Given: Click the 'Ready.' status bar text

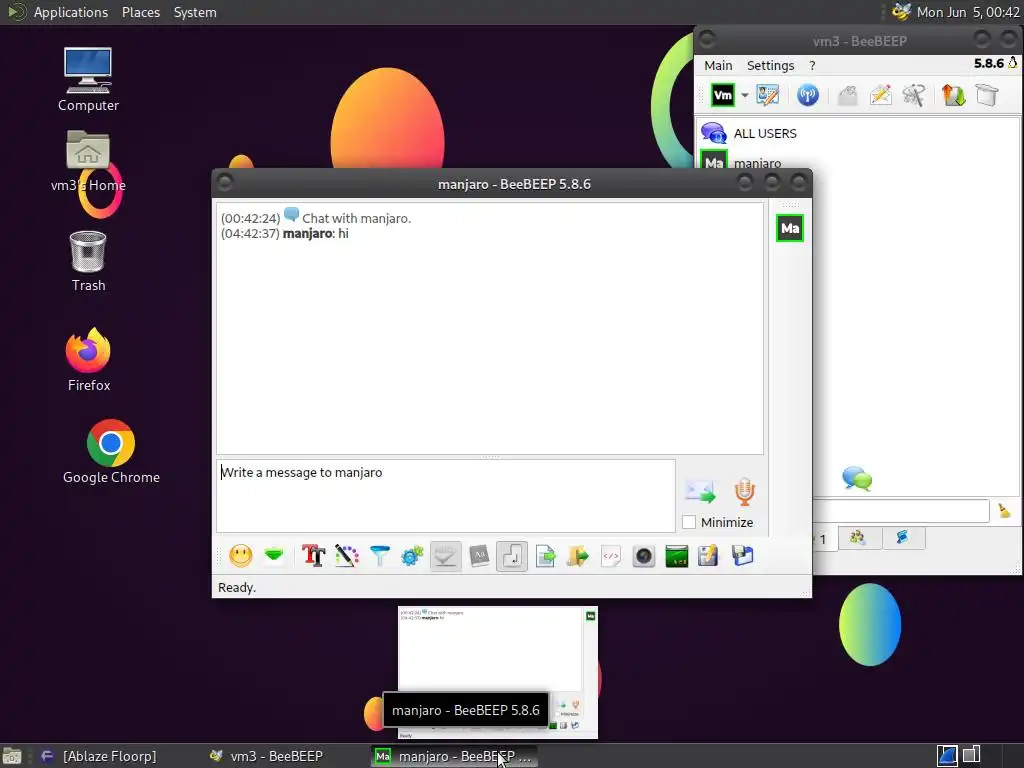Looking at the screenshot, I should tap(237, 588).
